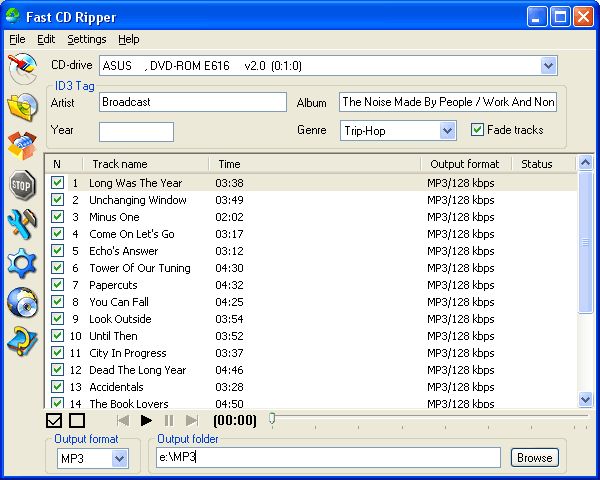The width and height of the screenshot is (600, 480).
Task: Click the yellow question mark help icon
Action: tap(22, 341)
